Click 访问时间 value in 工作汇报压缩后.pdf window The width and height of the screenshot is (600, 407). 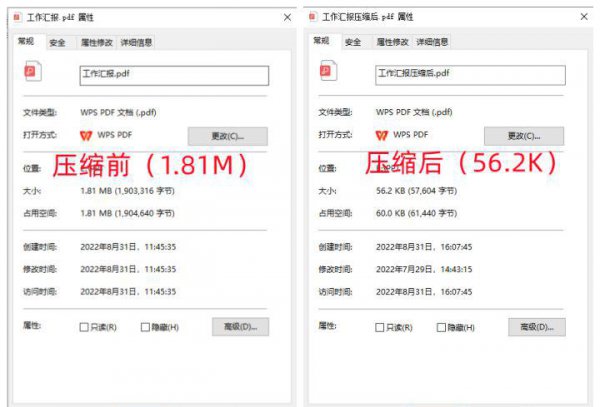(x=424, y=292)
